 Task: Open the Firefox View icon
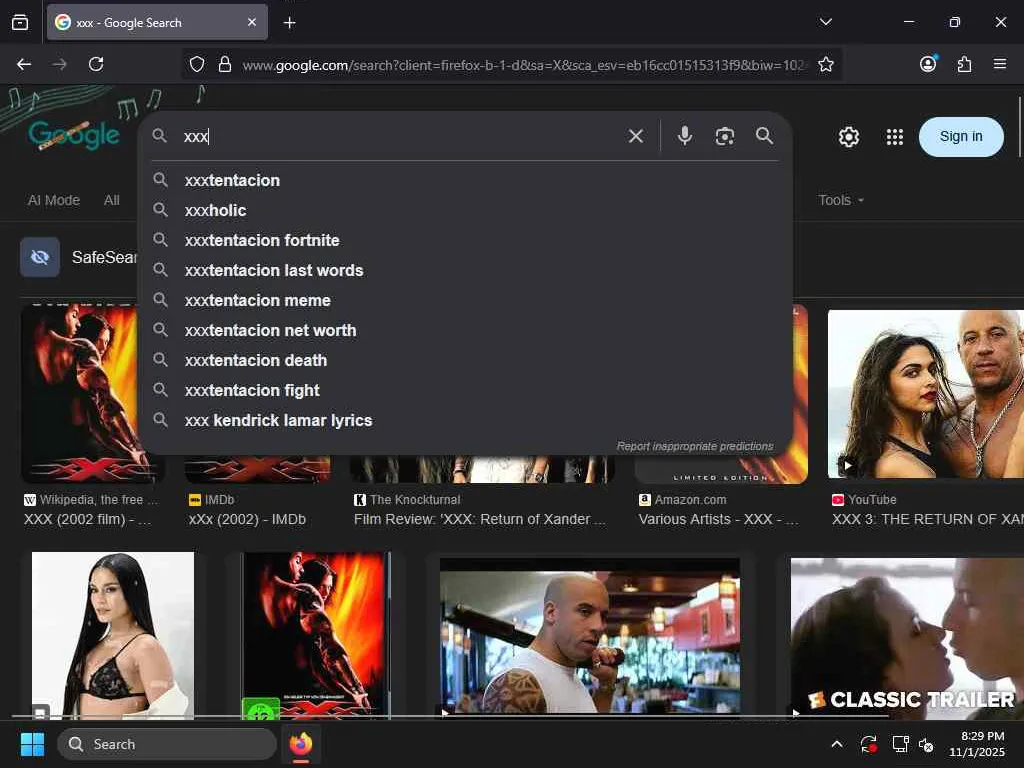pyautogui.click(x=20, y=22)
